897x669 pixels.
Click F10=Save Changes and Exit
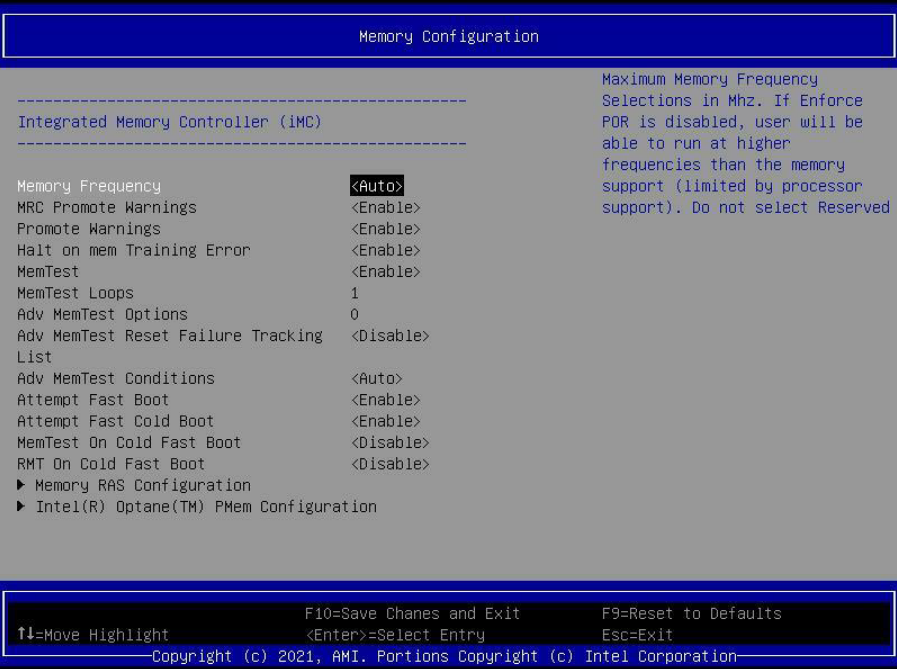pyautogui.click(x=412, y=613)
